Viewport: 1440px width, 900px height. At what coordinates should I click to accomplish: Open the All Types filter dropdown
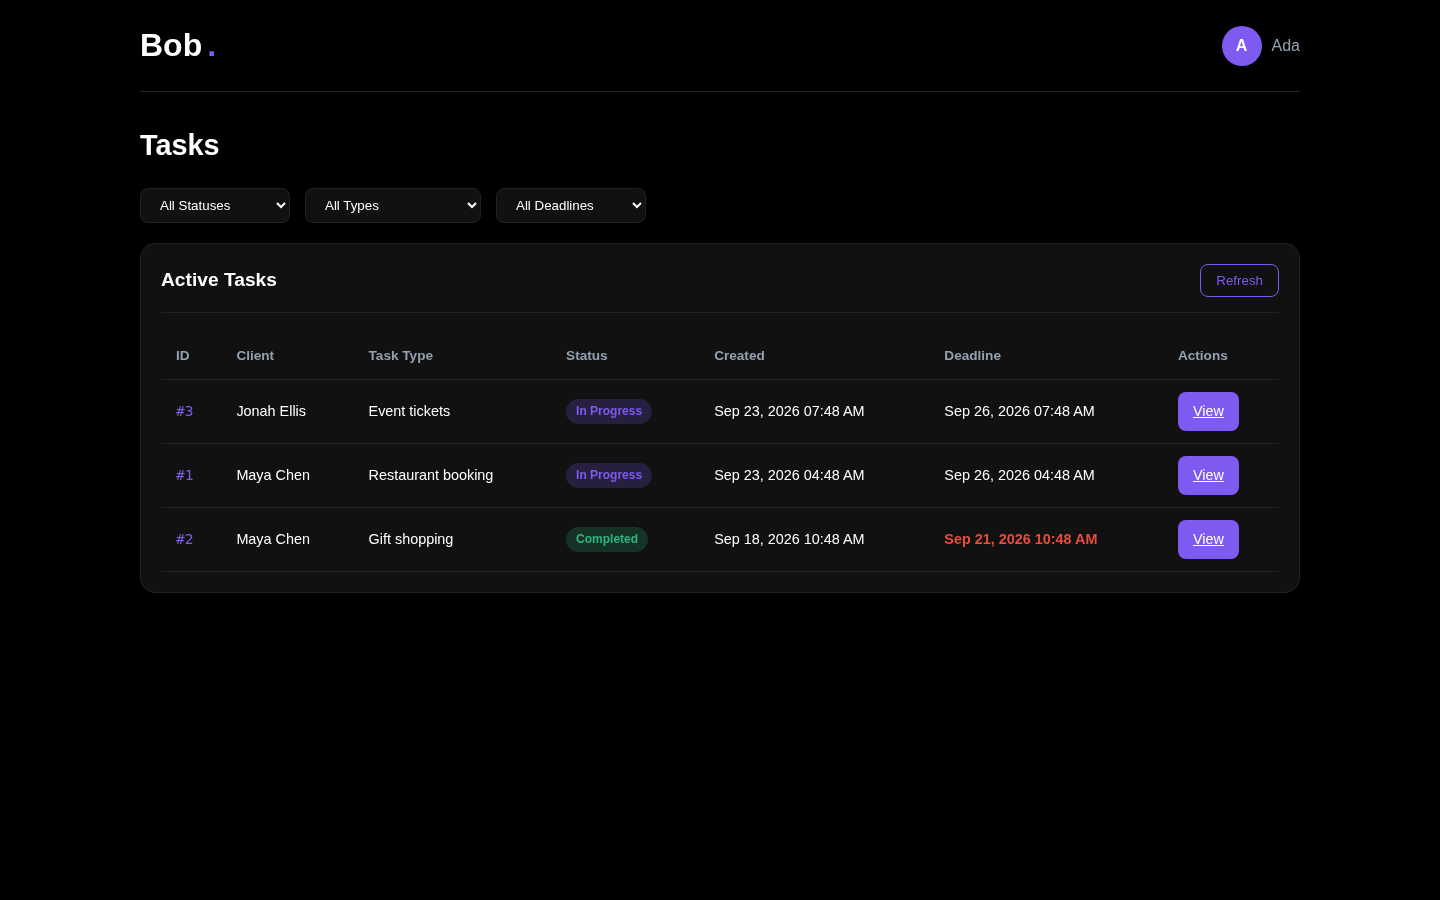(393, 206)
